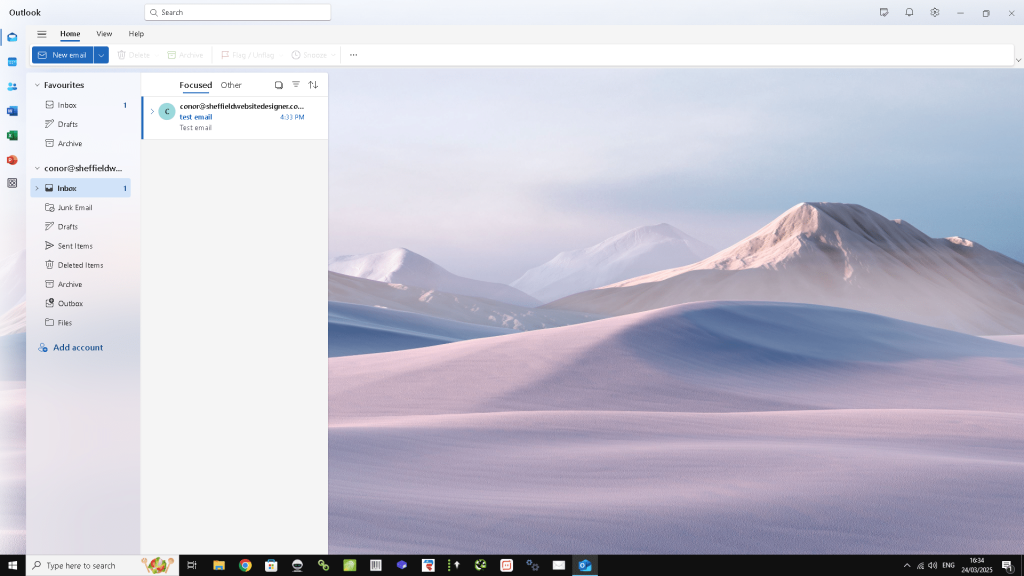Show hidden system tray icons
1024x576 pixels.
click(906, 566)
